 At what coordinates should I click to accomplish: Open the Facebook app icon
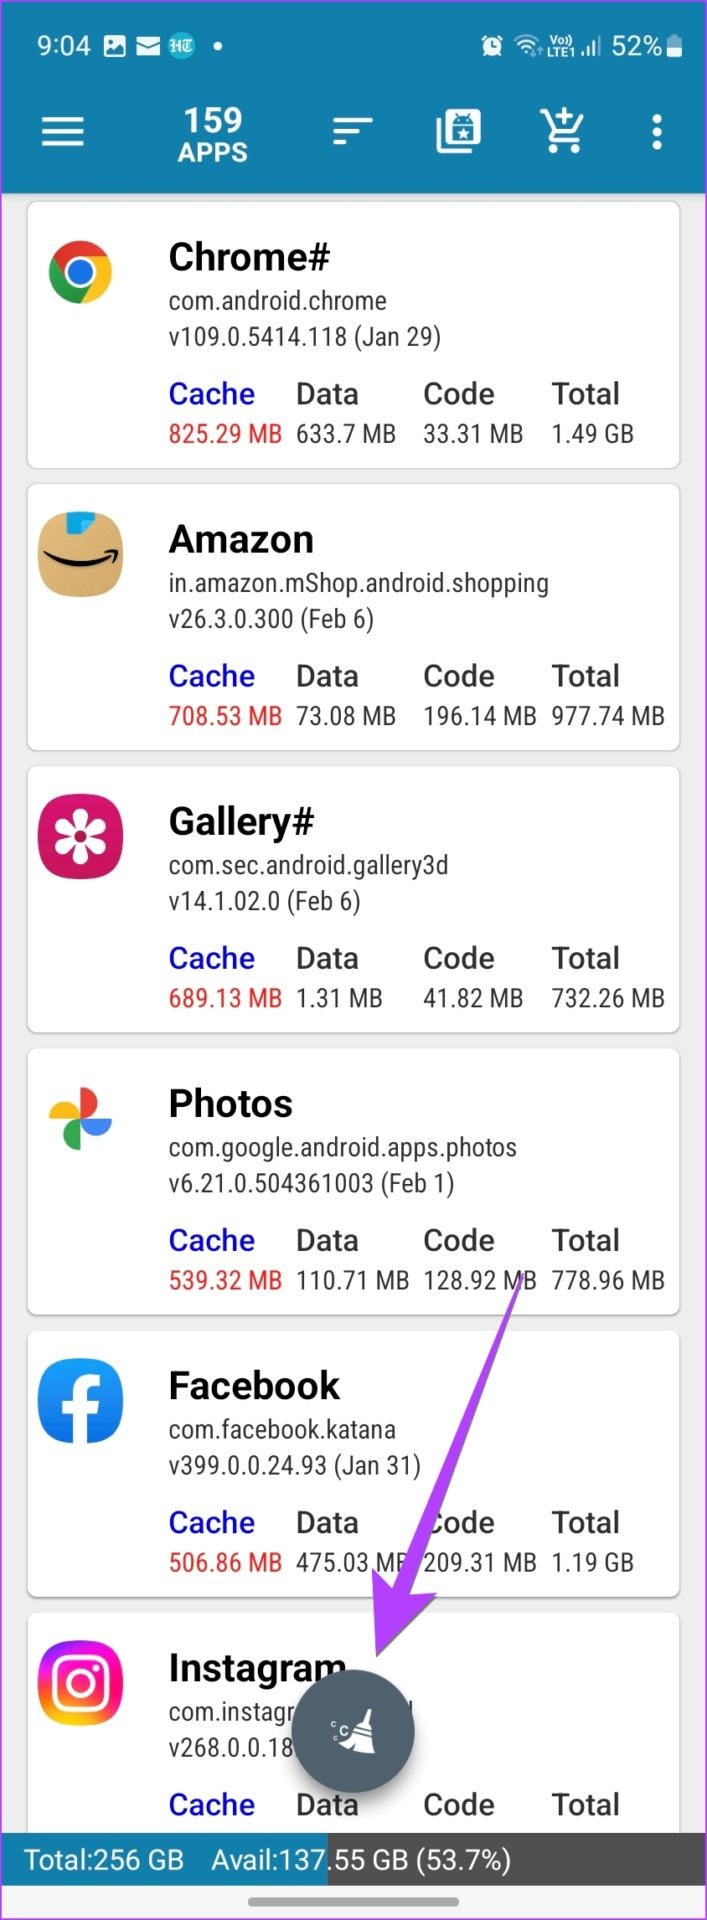pyautogui.click(x=80, y=1400)
